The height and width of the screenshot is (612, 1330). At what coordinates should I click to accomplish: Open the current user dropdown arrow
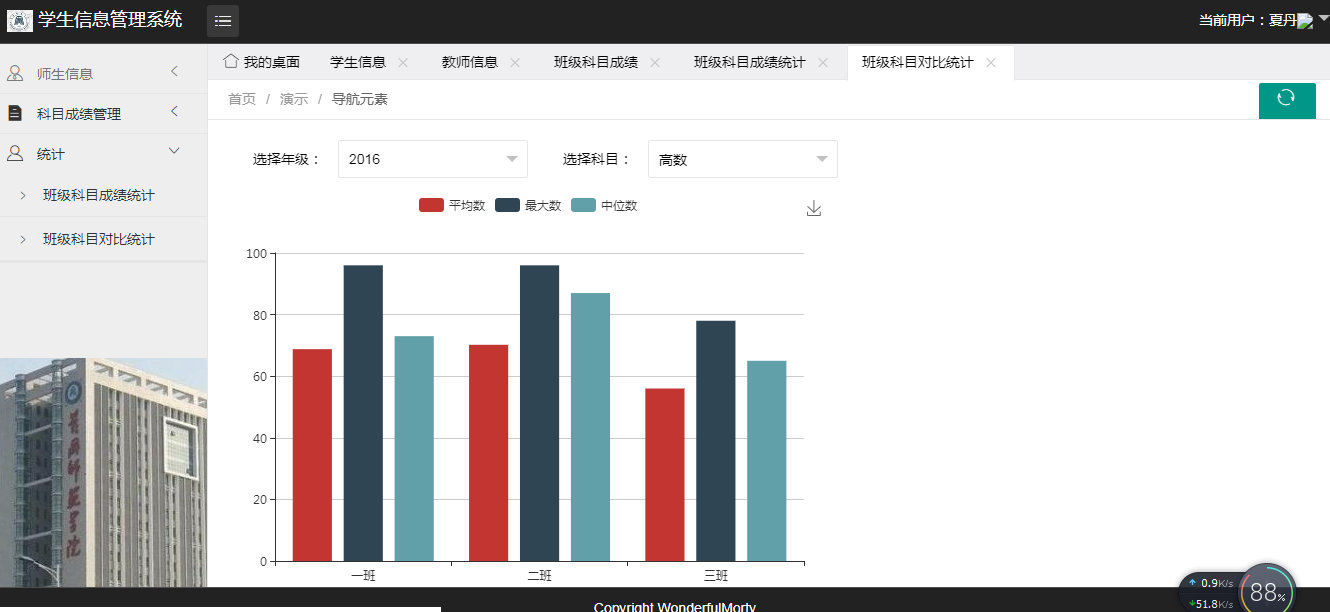click(x=1323, y=18)
